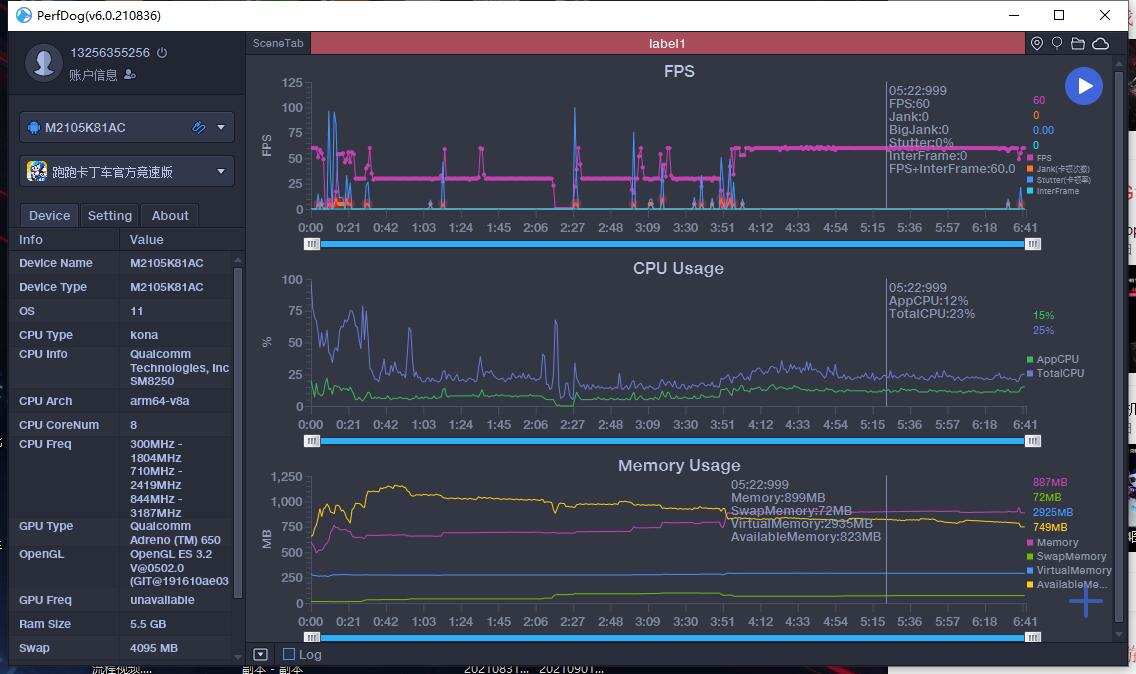1136x674 pixels.
Task: Click the location pin icon in the top bar
Action: click(x=1037, y=43)
